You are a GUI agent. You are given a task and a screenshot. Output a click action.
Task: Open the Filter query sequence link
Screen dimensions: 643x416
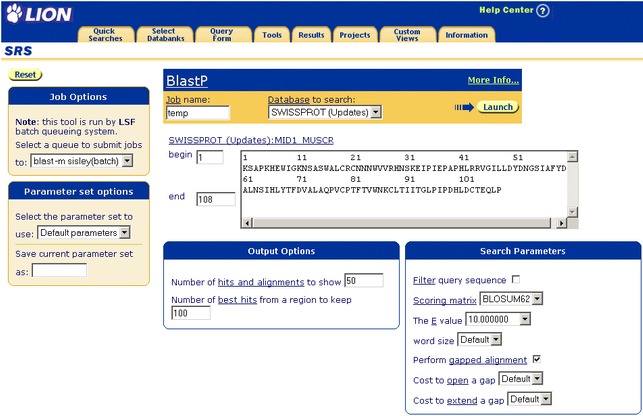[424, 280]
